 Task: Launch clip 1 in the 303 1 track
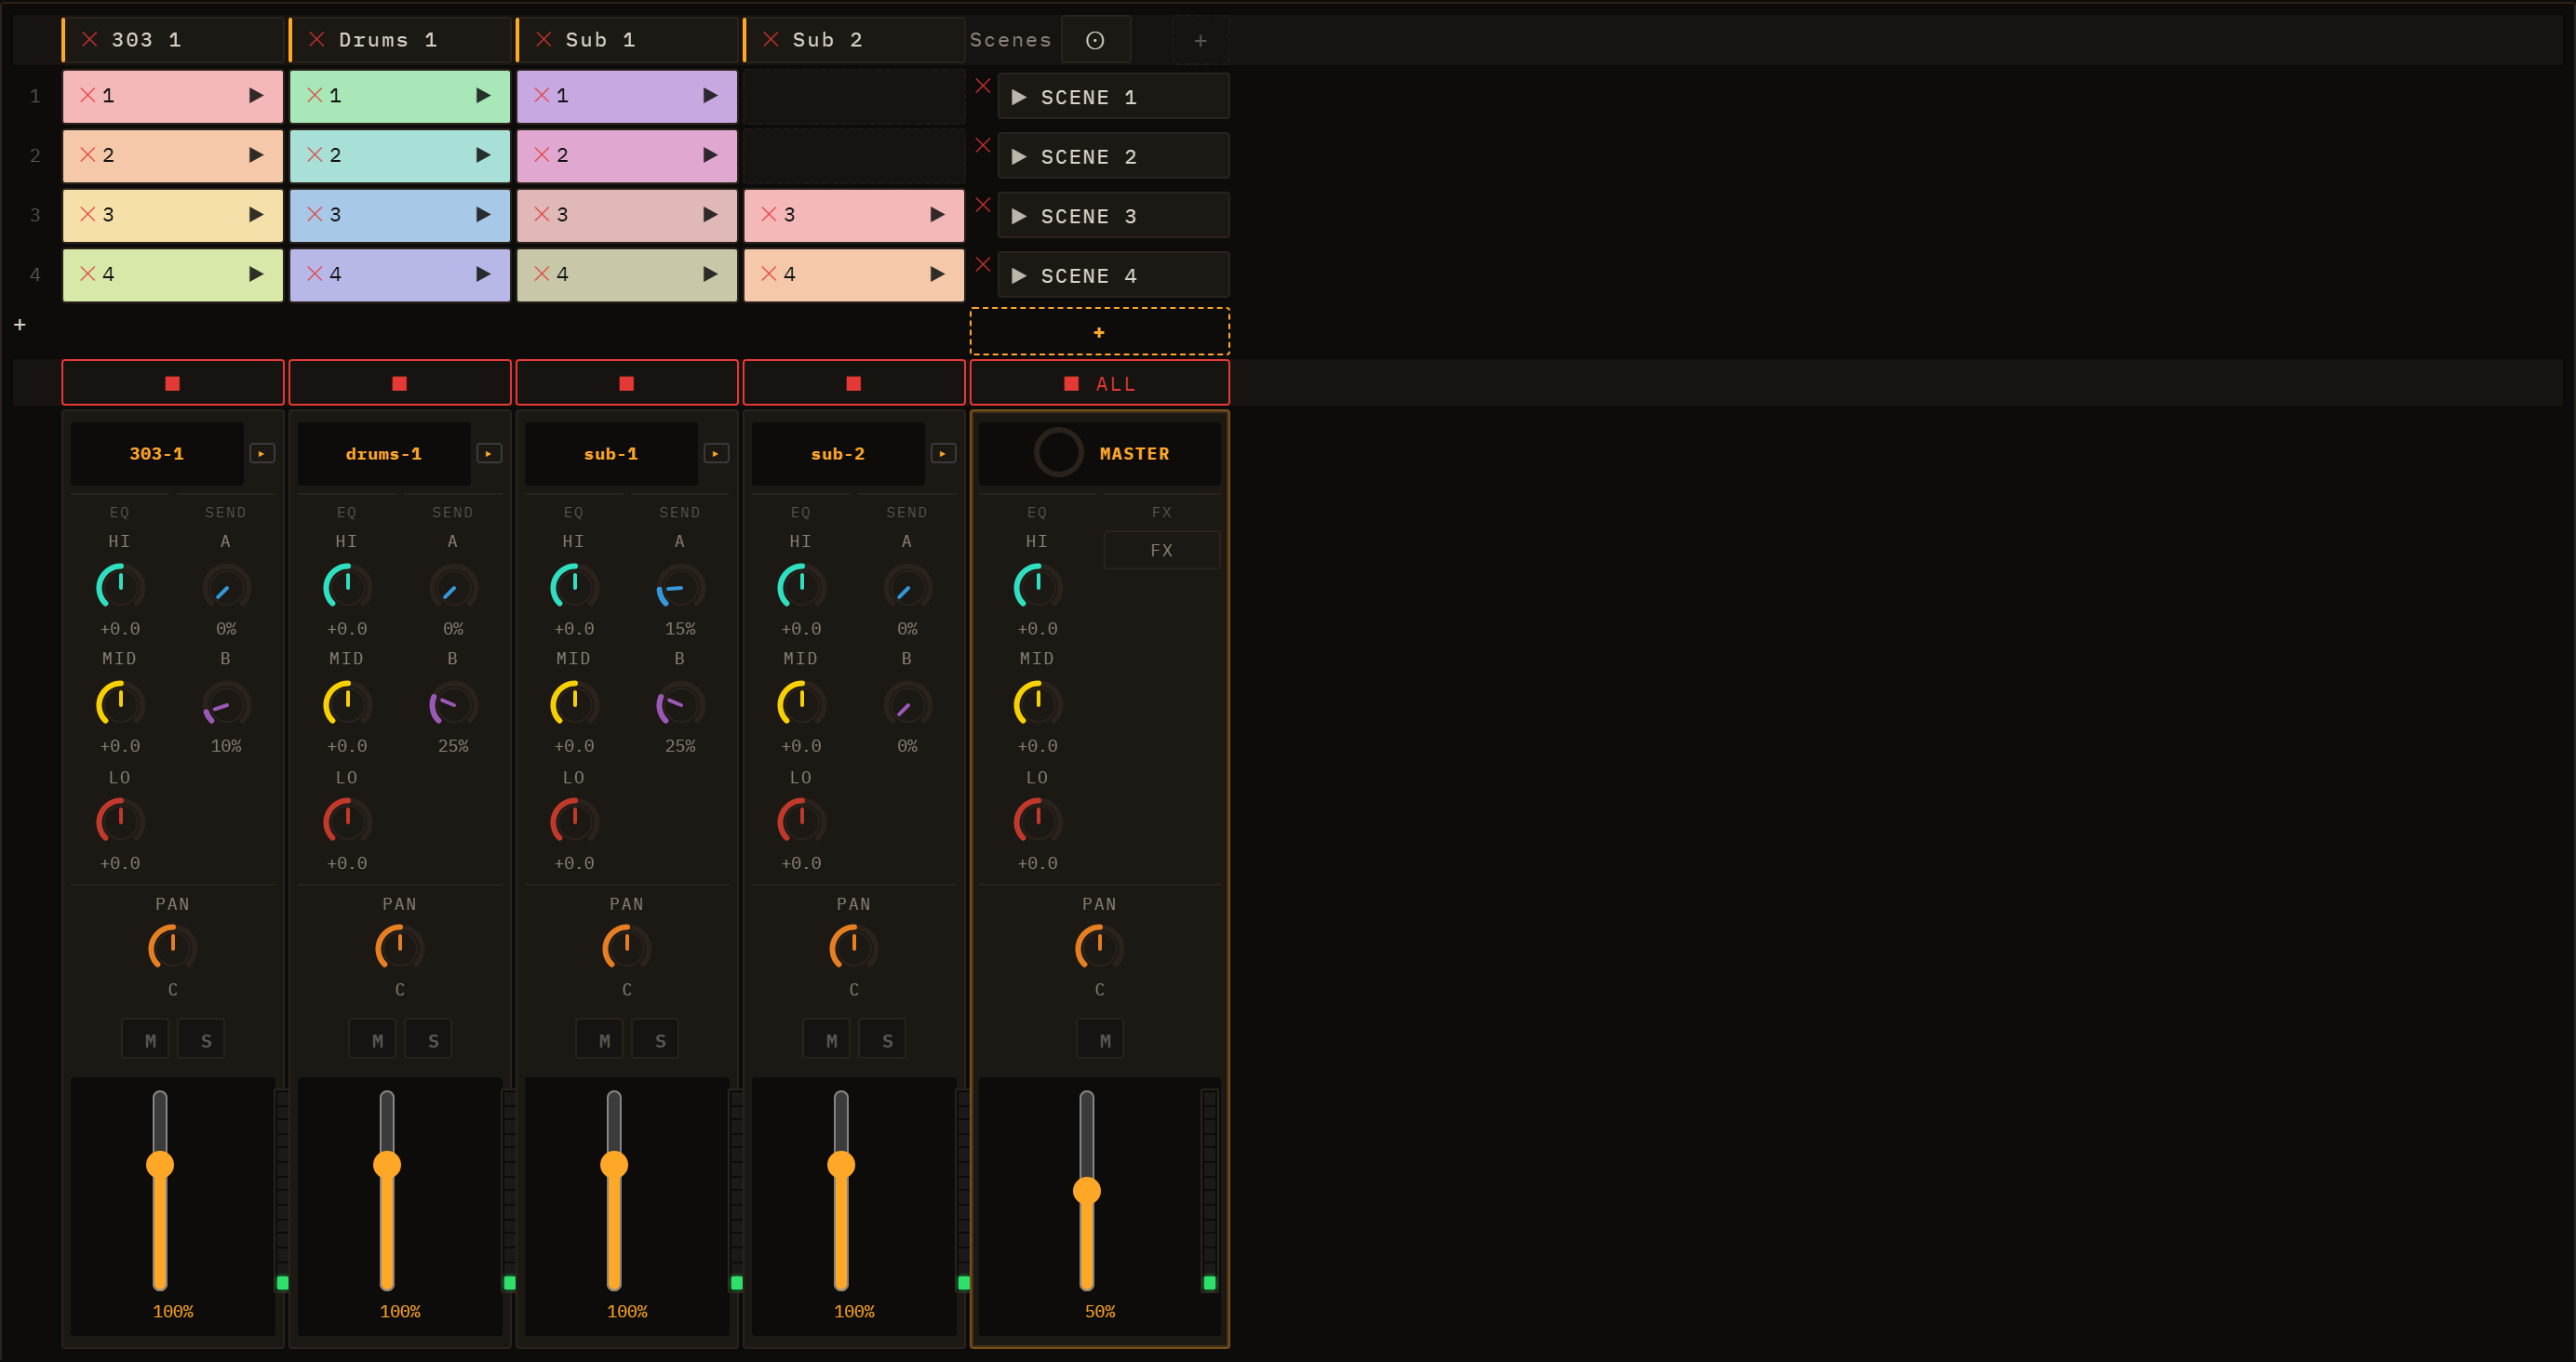tap(256, 96)
